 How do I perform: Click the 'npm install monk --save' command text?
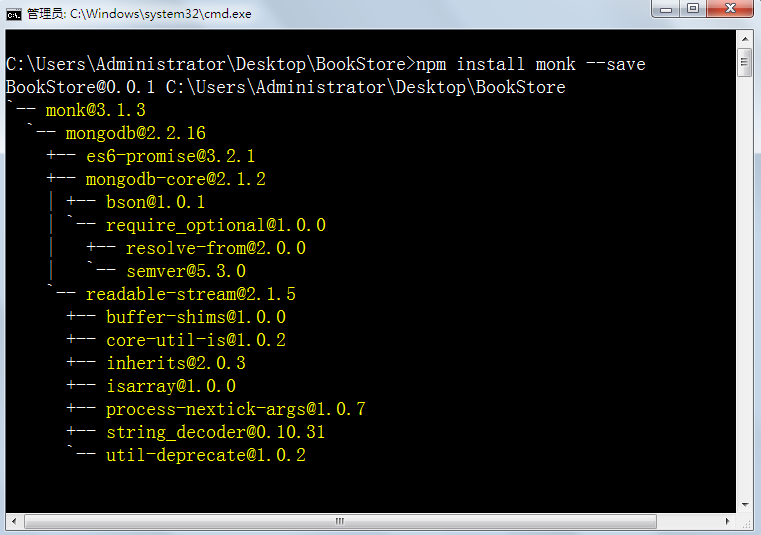click(531, 64)
